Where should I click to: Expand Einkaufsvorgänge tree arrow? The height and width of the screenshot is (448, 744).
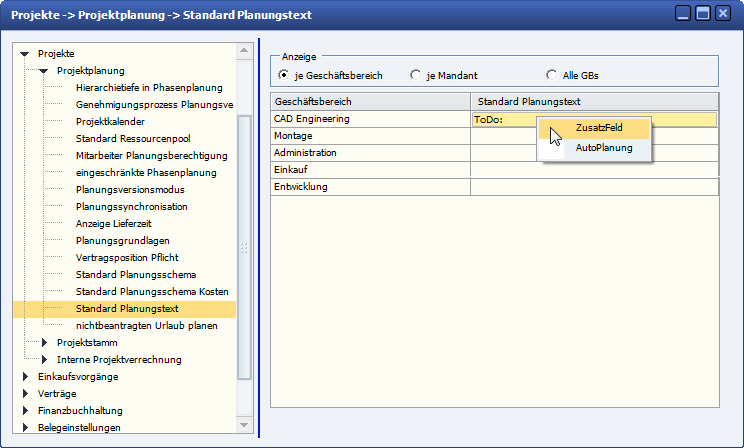pyautogui.click(x=24, y=377)
